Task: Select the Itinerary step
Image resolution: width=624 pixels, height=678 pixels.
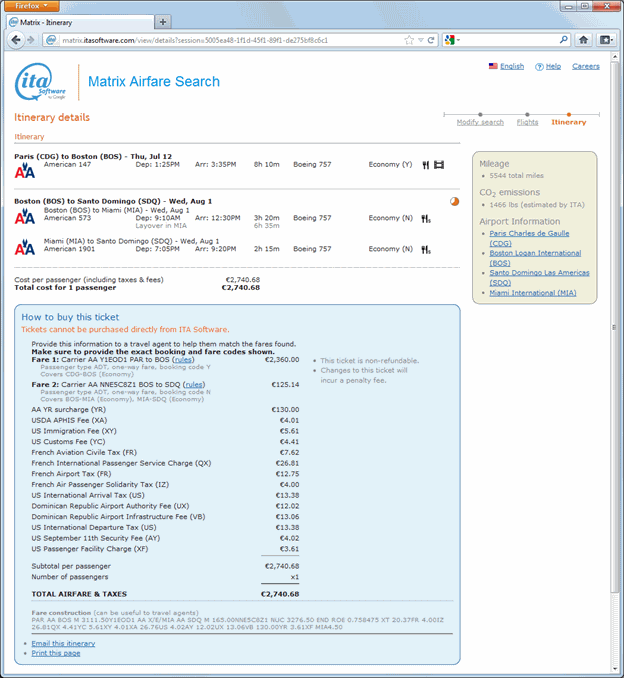Action: [x=569, y=122]
